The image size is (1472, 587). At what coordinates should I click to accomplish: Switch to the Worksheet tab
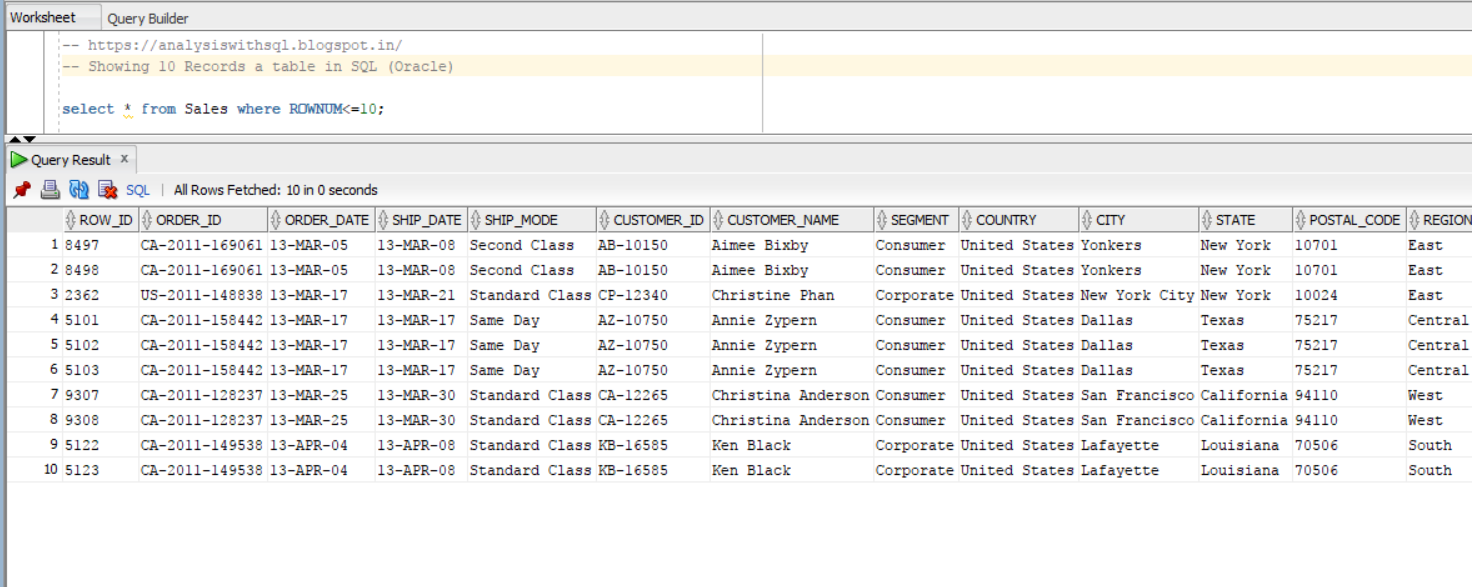[x=42, y=16]
